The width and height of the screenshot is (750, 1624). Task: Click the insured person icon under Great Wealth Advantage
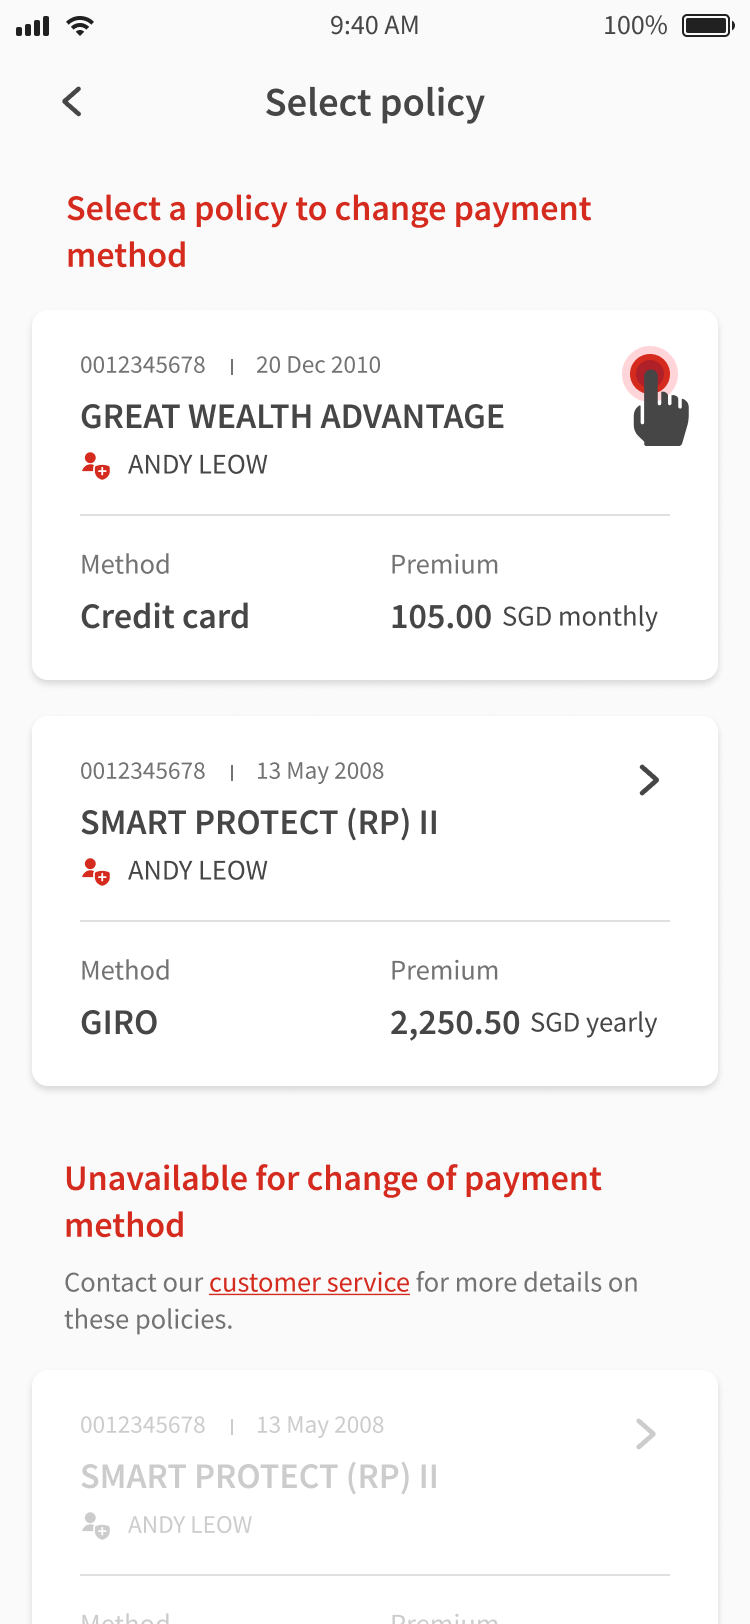(95, 465)
